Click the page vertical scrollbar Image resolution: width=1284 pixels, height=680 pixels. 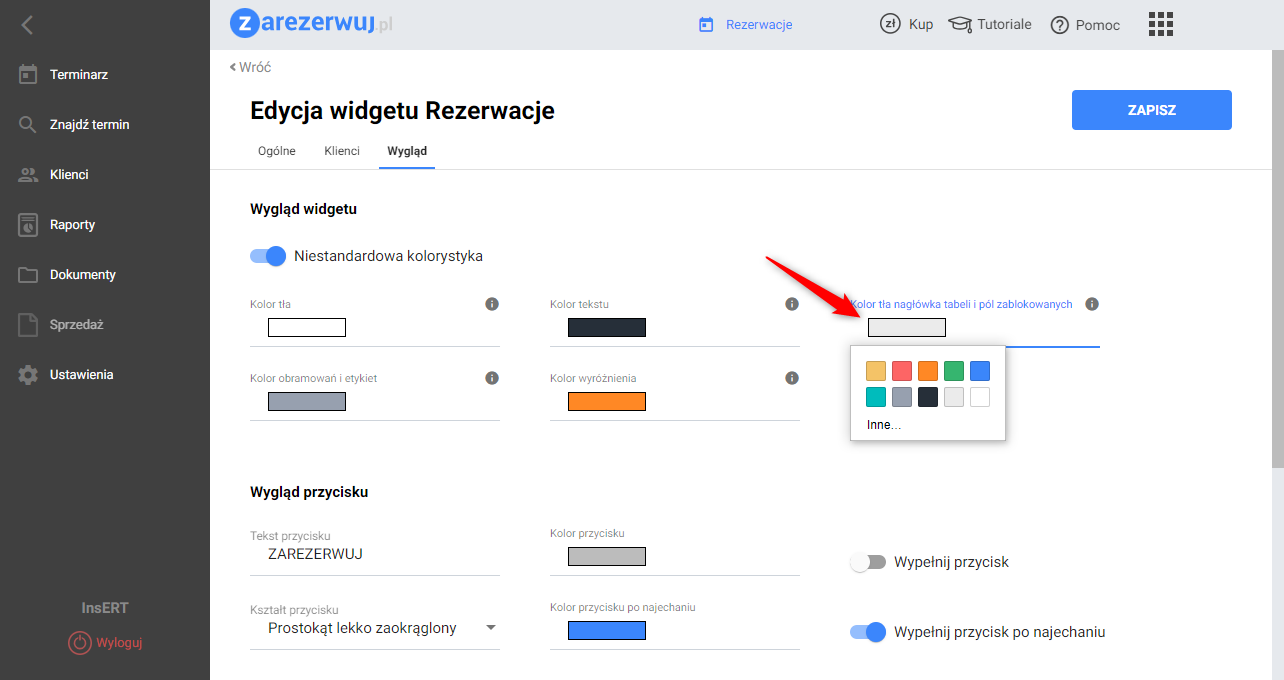point(1277,260)
